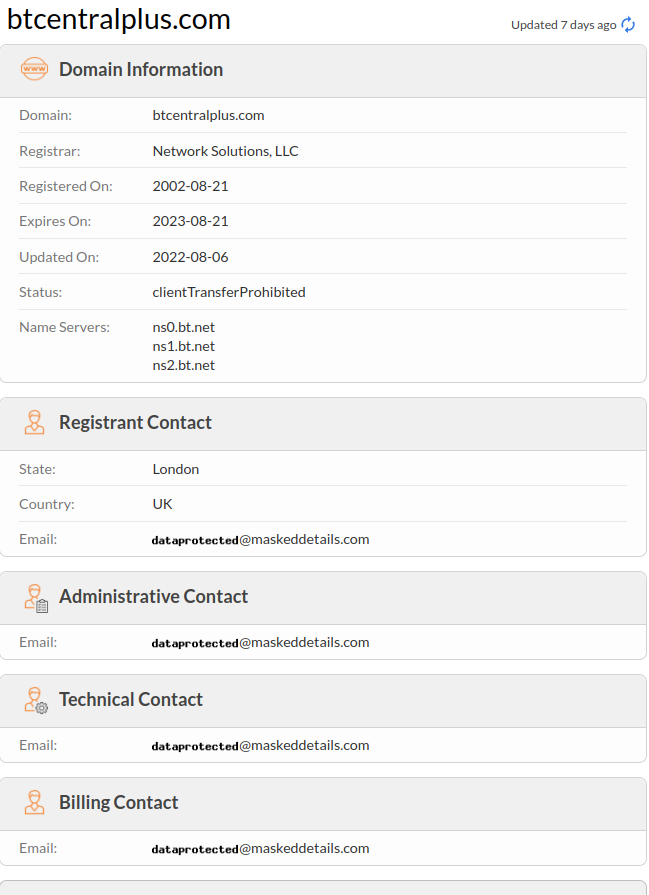Collapse the Domain Information section header
Viewport: 649px width, 895px height.
(x=140, y=70)
